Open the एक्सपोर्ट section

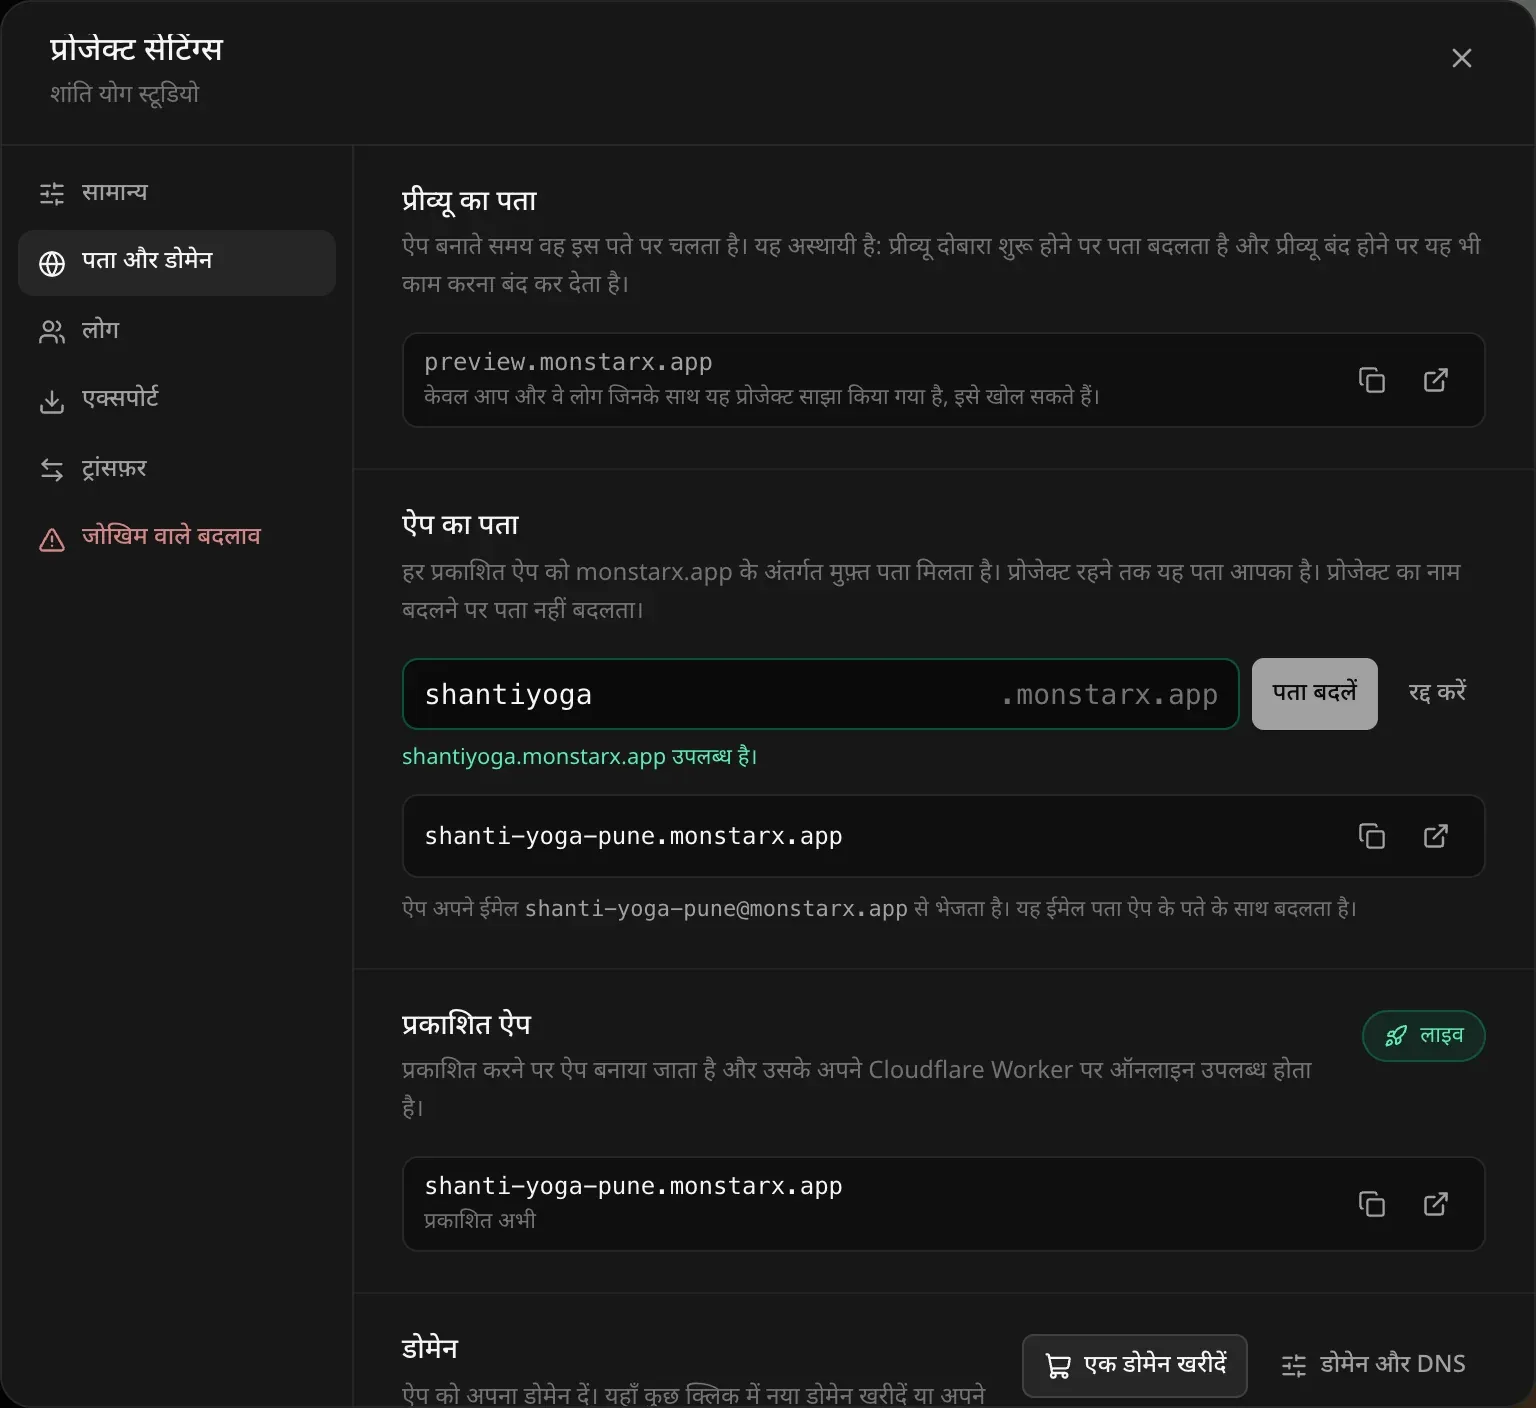tap(177, 401)
